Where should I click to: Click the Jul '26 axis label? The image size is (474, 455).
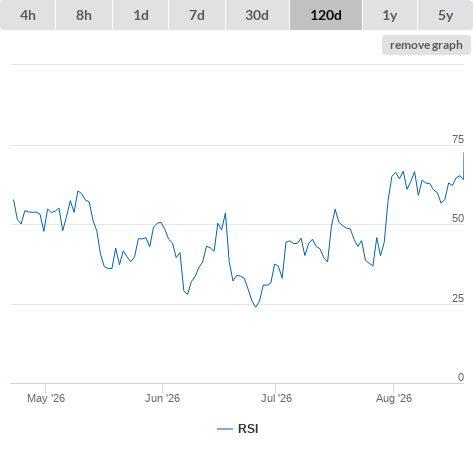coord(276,398)
